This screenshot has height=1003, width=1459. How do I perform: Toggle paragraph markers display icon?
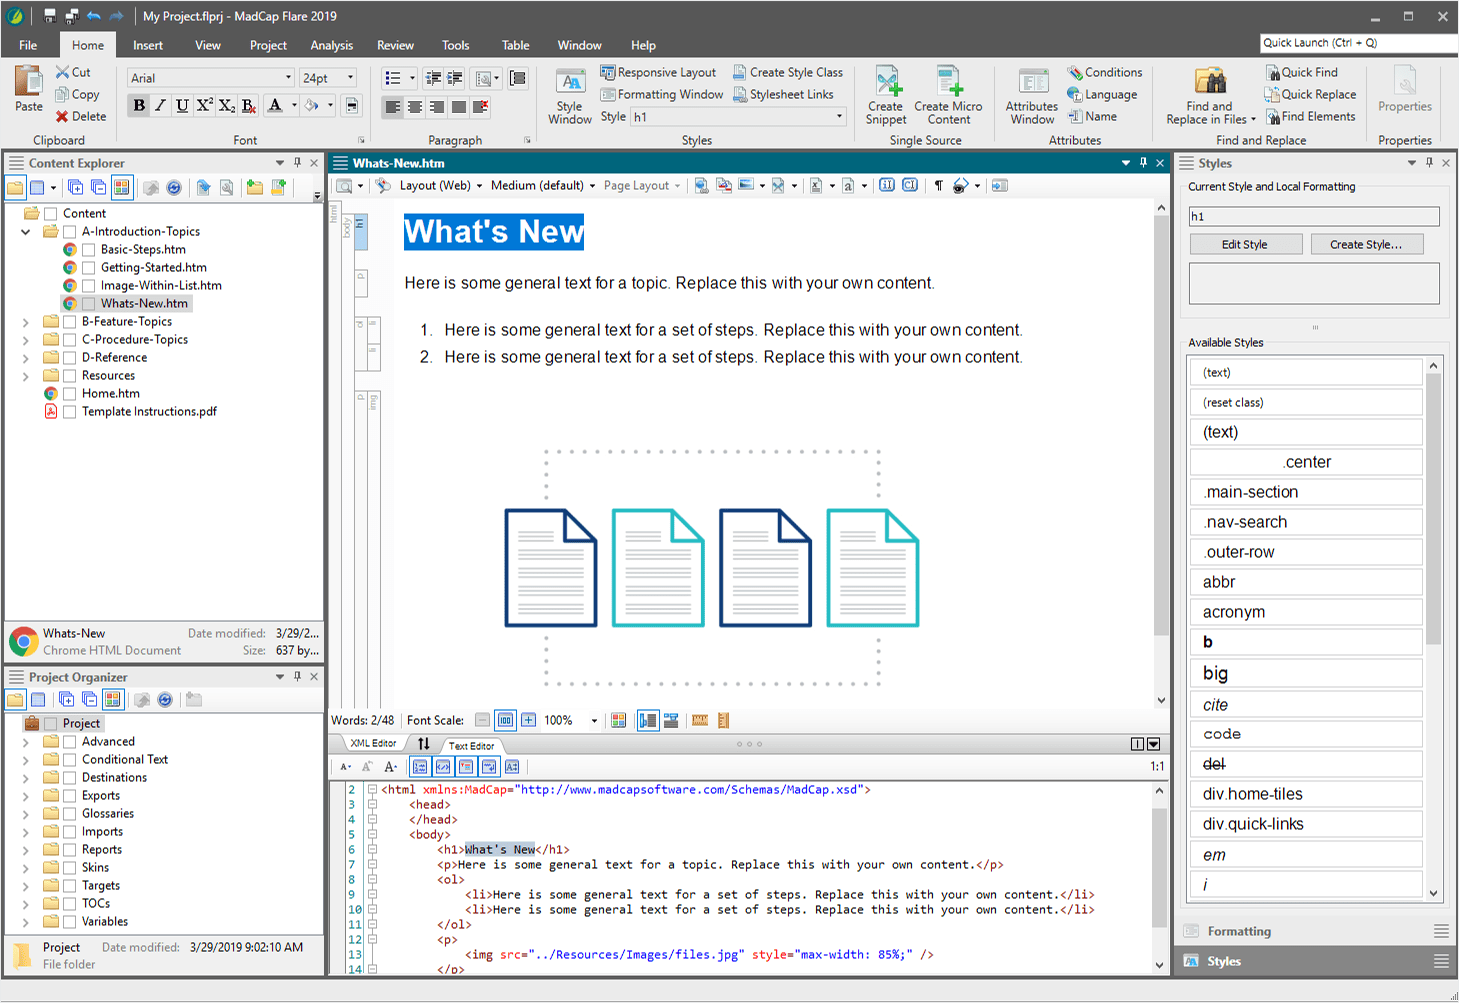click(938, 186)
